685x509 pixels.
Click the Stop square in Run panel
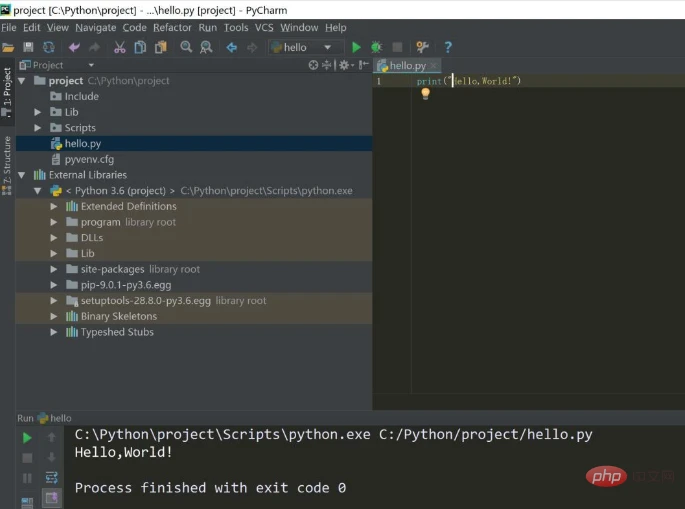[27, 458]
